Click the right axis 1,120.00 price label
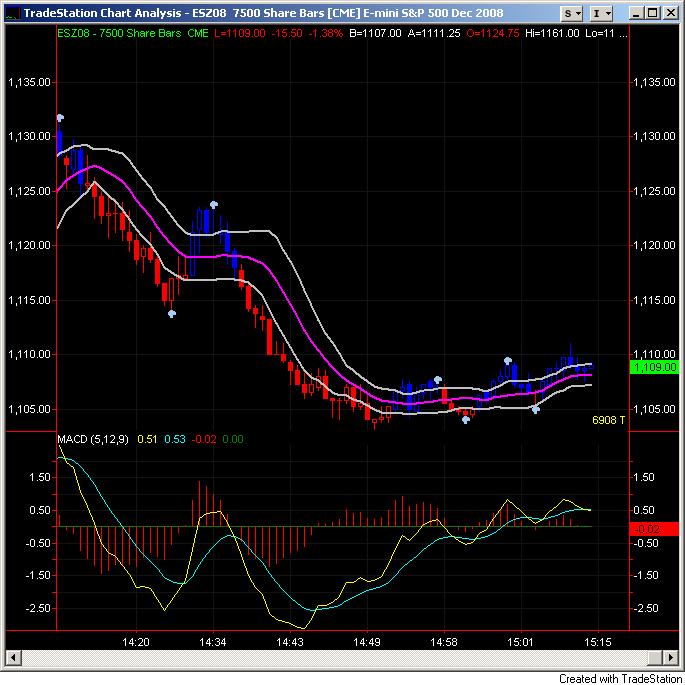Image resolution: width=685 pixels, height=685 pixels. (x=654, y=246)
